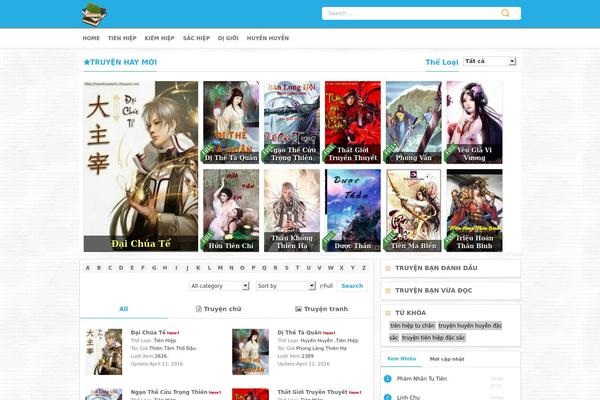Click small Dị Thế Tà Quân list thumbnail
Image resolution: width=600 pixels, height=400 pixels.
[x=251, y=352]
